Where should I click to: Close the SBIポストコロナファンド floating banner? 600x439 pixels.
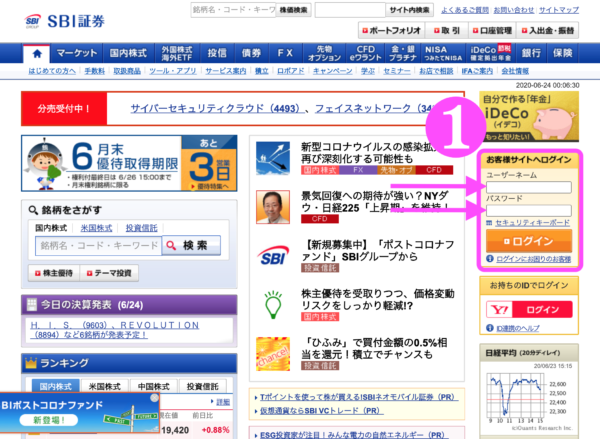(x=154, y=398)
